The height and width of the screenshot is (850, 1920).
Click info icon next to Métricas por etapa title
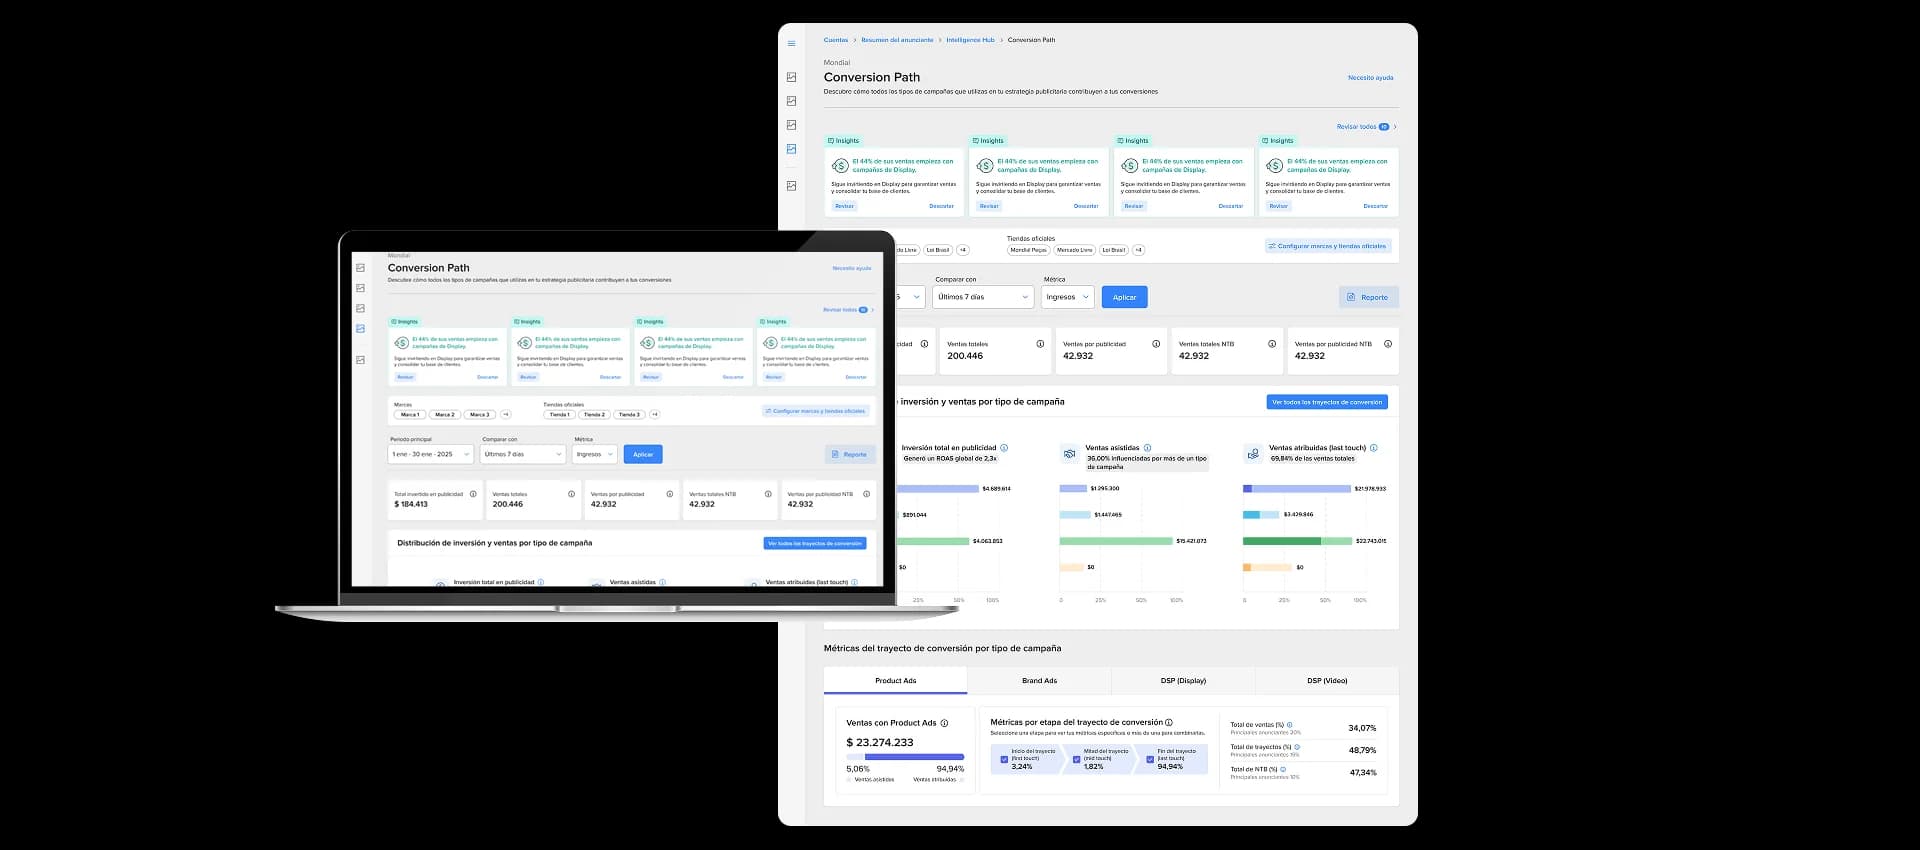1169,722
